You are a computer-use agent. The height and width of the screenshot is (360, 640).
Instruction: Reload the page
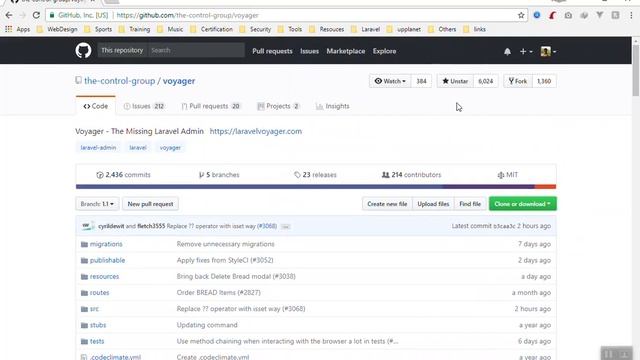pos(36,16)
